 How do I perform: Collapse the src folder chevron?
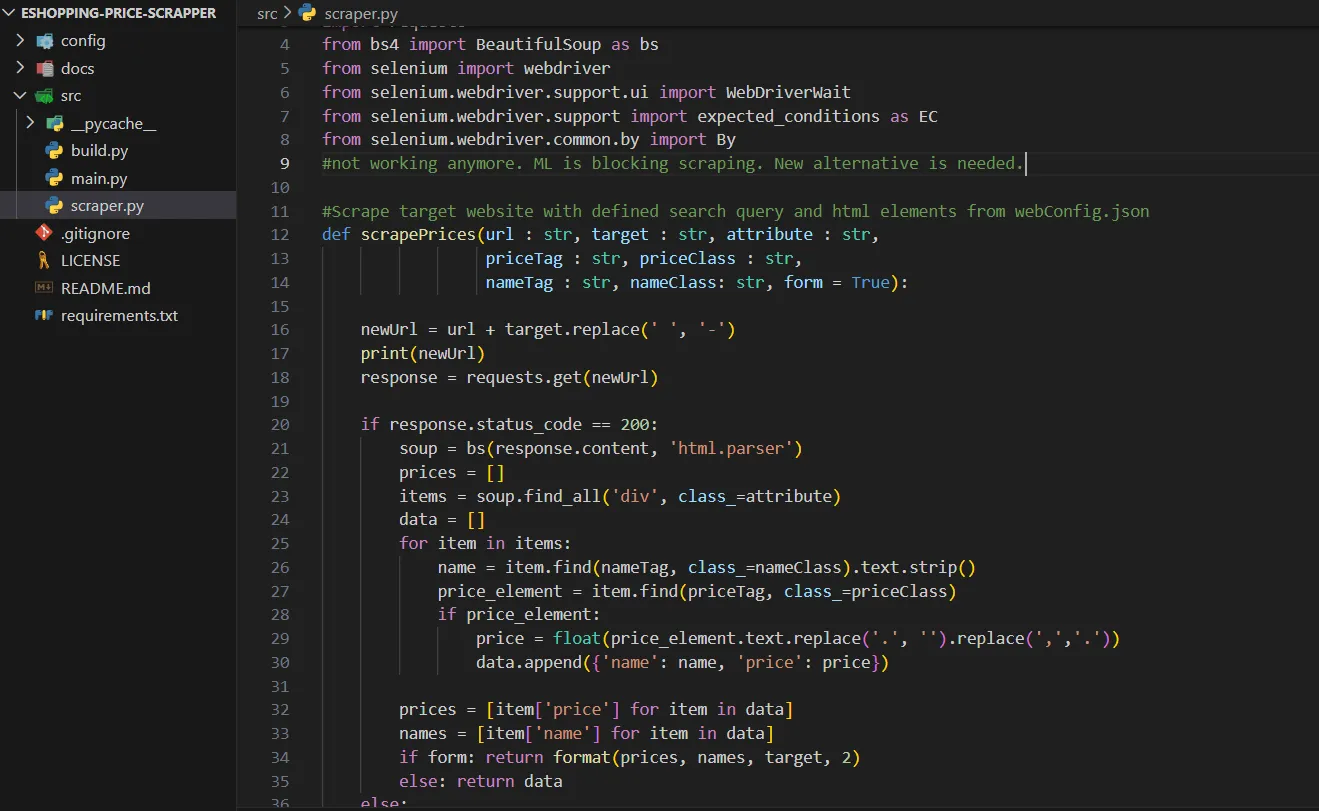[x=20, y=96]
